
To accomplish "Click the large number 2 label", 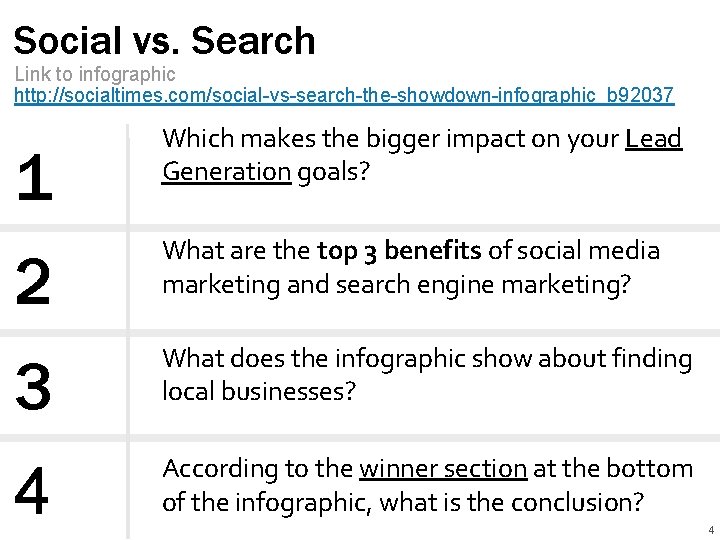I will [x=33, y=281].
